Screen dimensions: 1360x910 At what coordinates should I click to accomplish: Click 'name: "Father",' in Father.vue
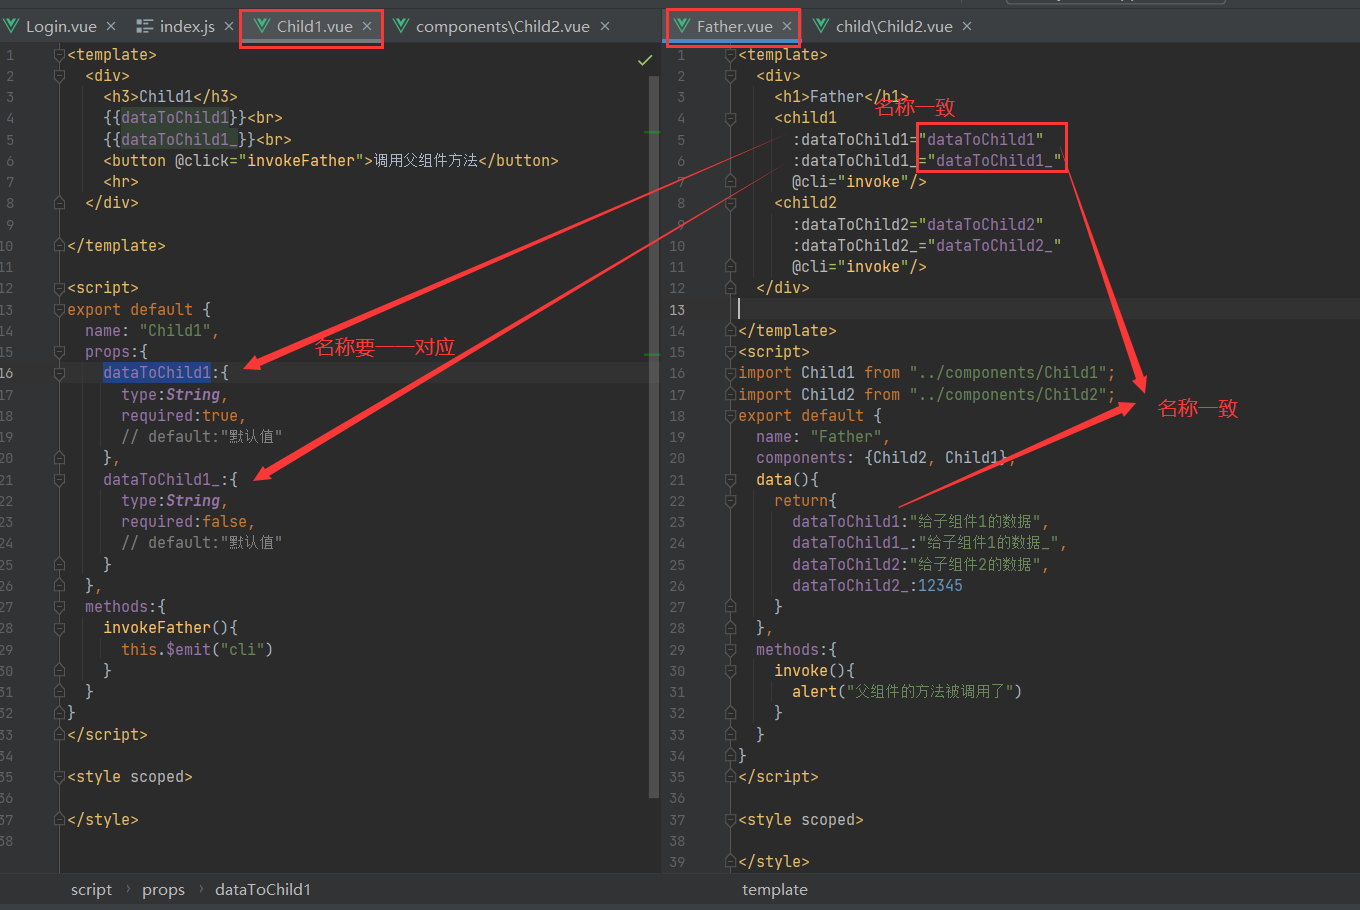823,436
